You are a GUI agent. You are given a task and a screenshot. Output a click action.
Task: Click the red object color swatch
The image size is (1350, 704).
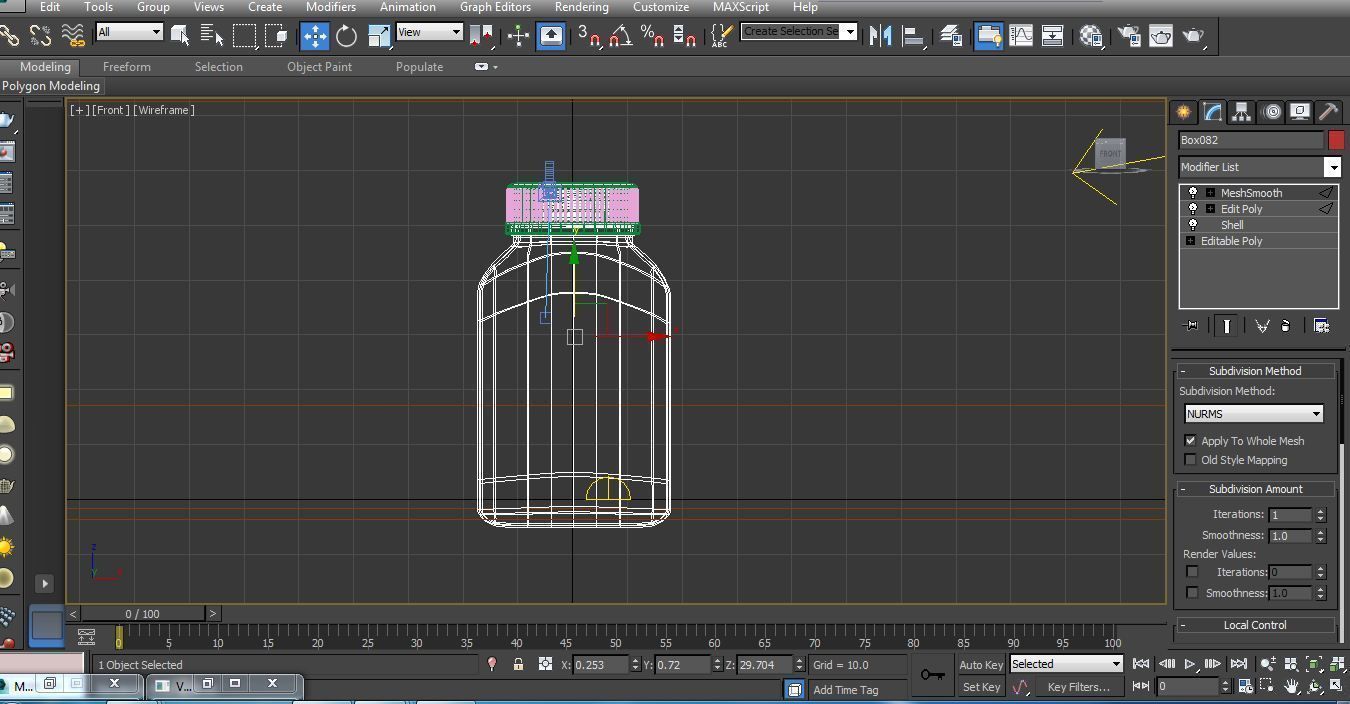(1336, 140)
